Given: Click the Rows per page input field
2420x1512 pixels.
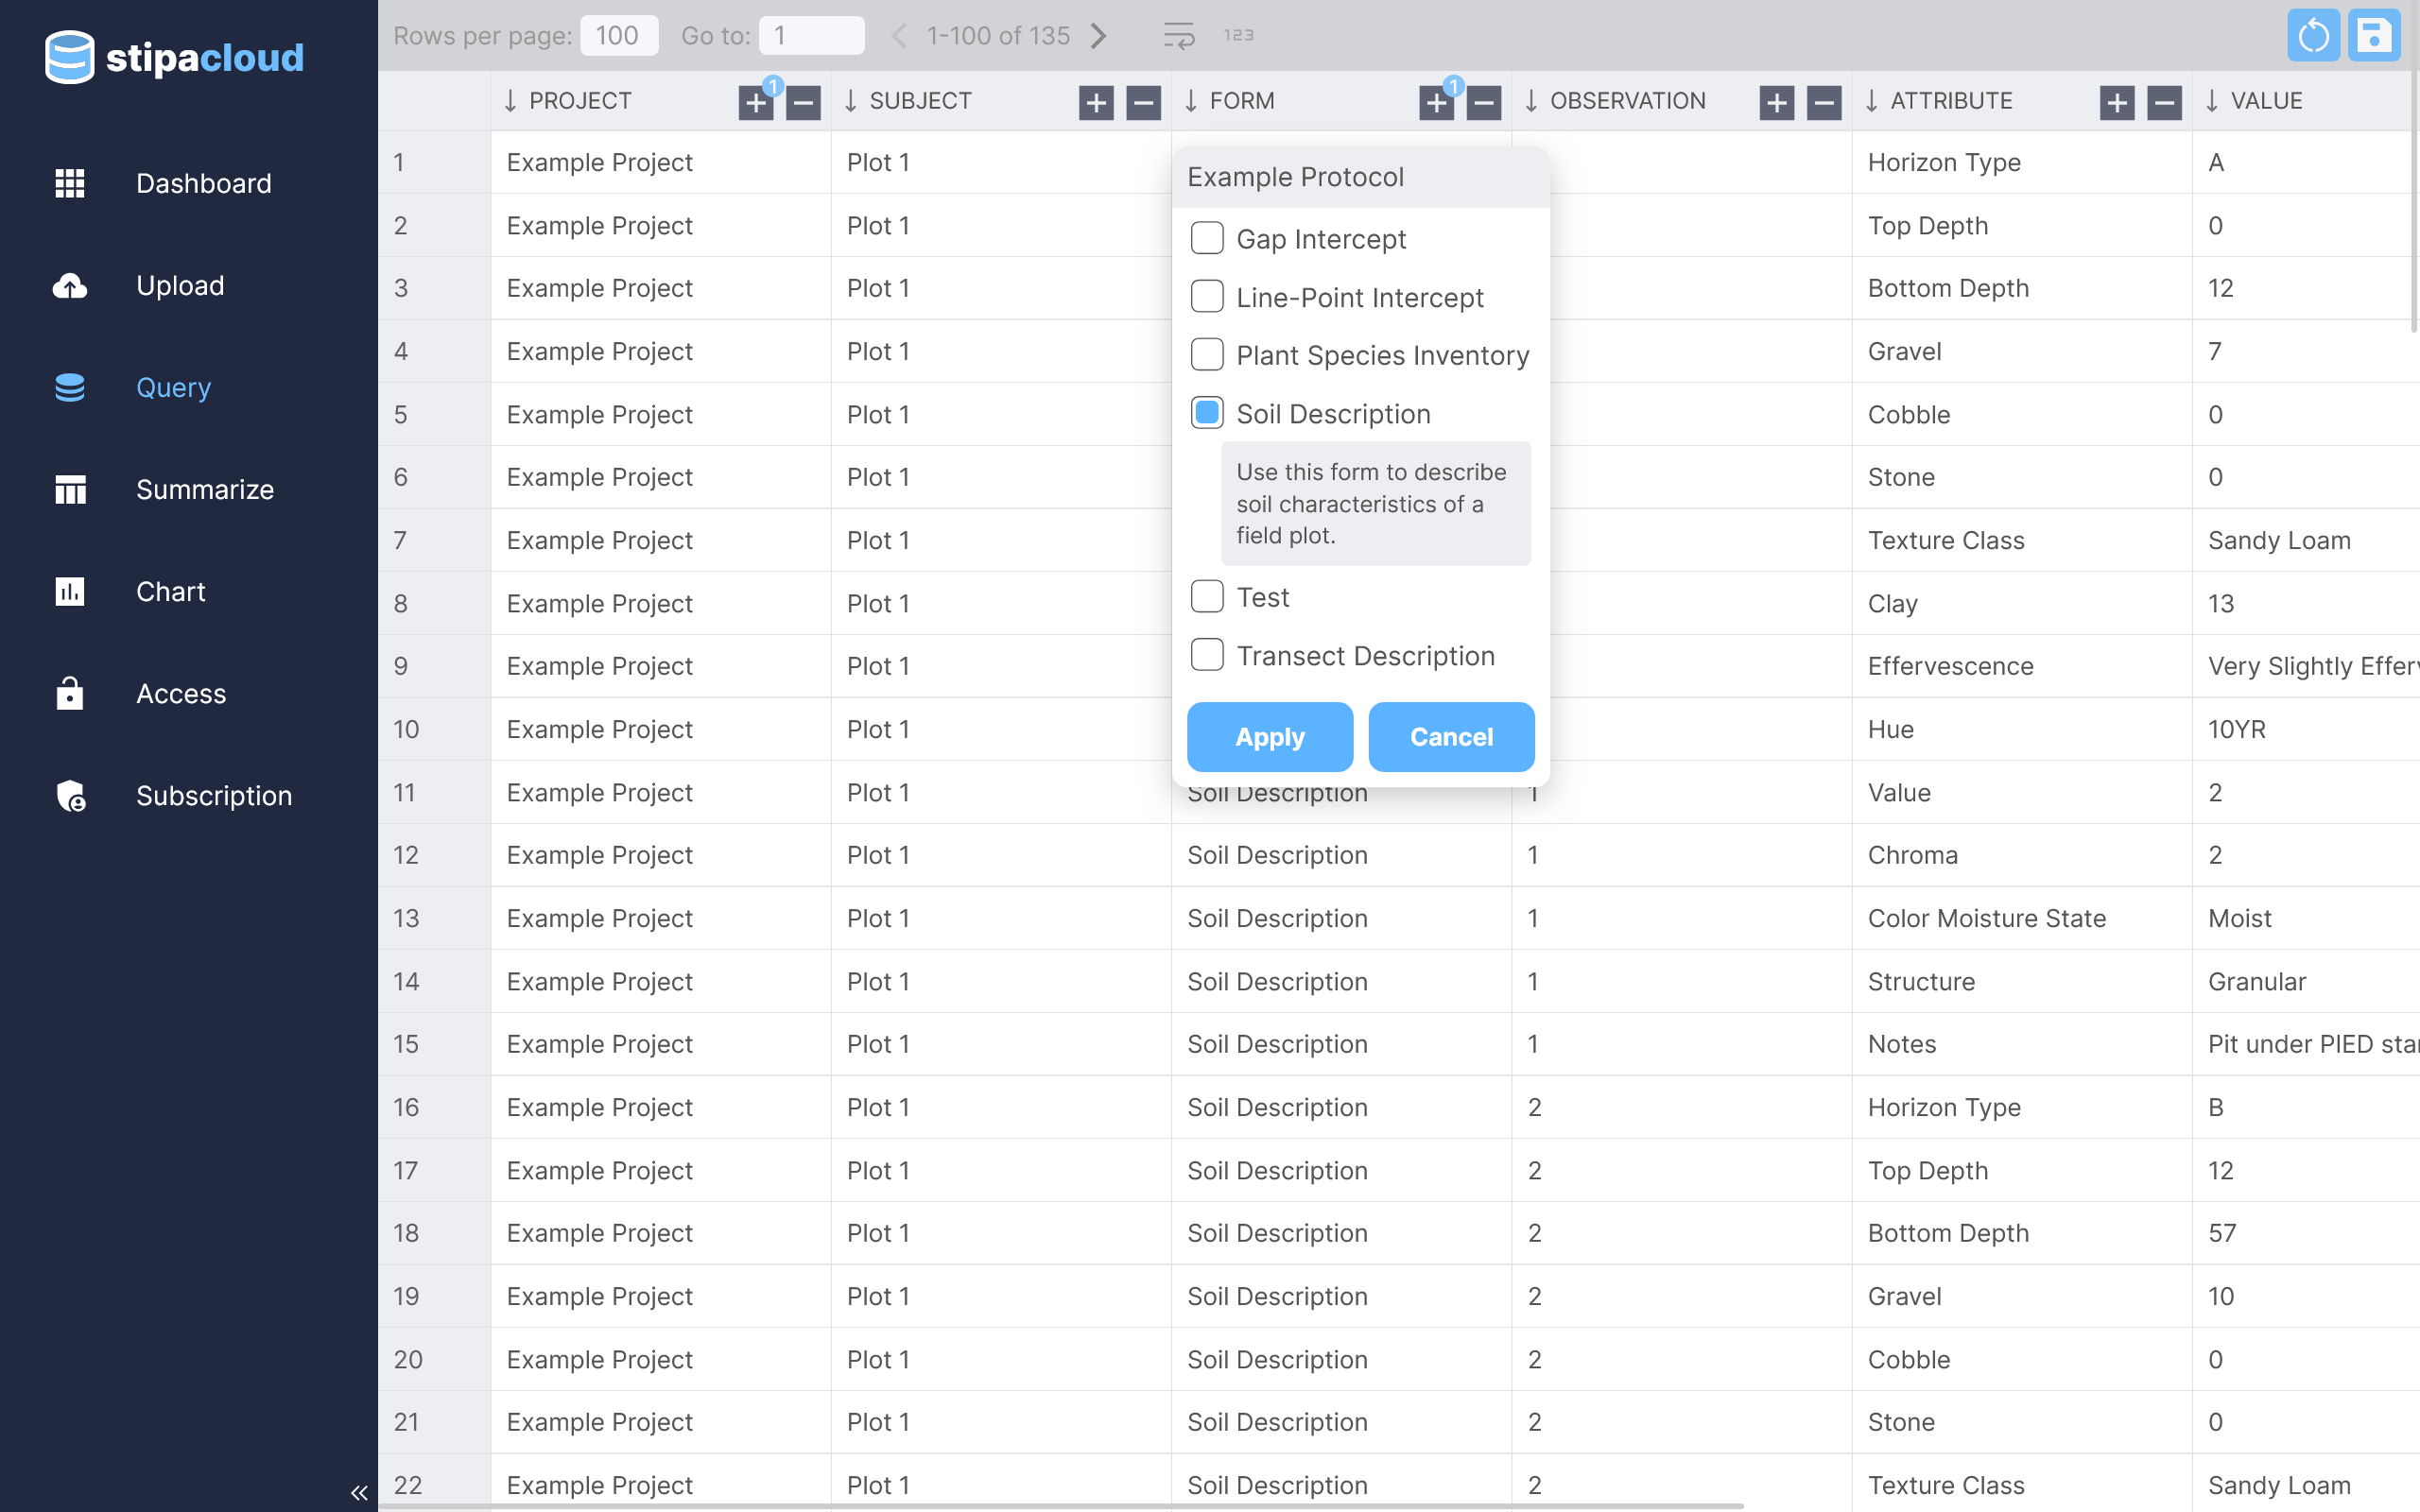Looking at the screenshot, I should click(618, 36).
